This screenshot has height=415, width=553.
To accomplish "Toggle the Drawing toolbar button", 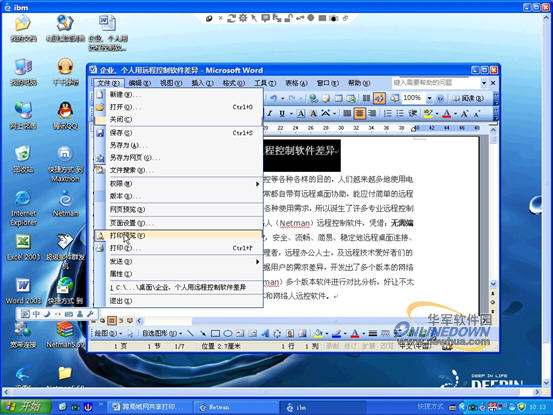I will tap(379, 98).
